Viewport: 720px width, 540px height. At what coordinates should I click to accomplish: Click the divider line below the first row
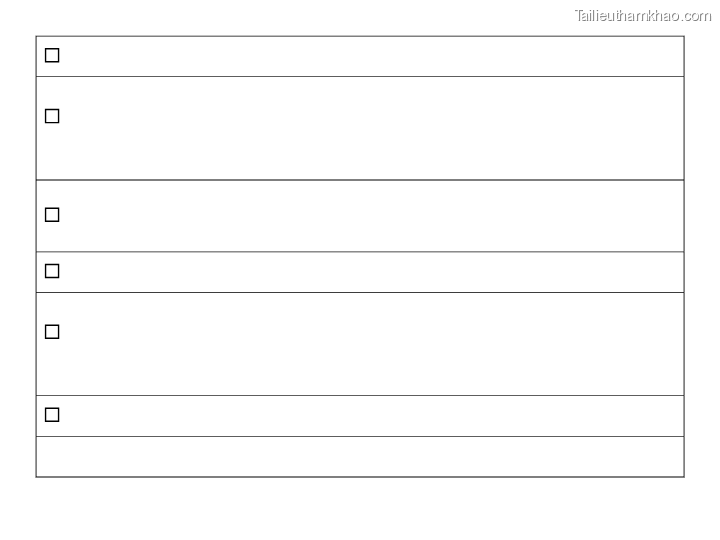pos(360,76)
